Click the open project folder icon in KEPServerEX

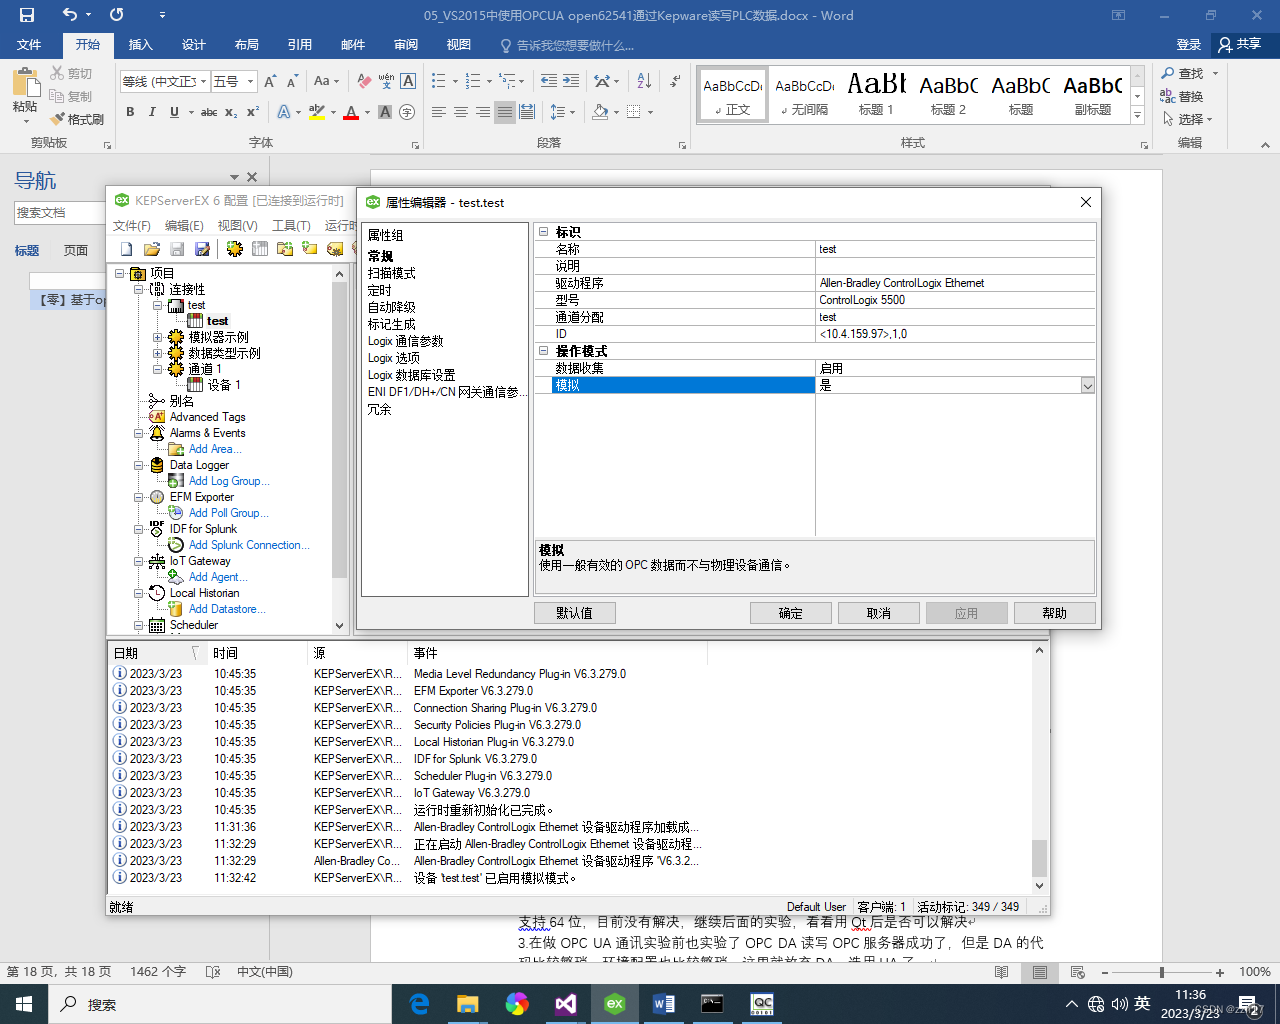point(152,249)
